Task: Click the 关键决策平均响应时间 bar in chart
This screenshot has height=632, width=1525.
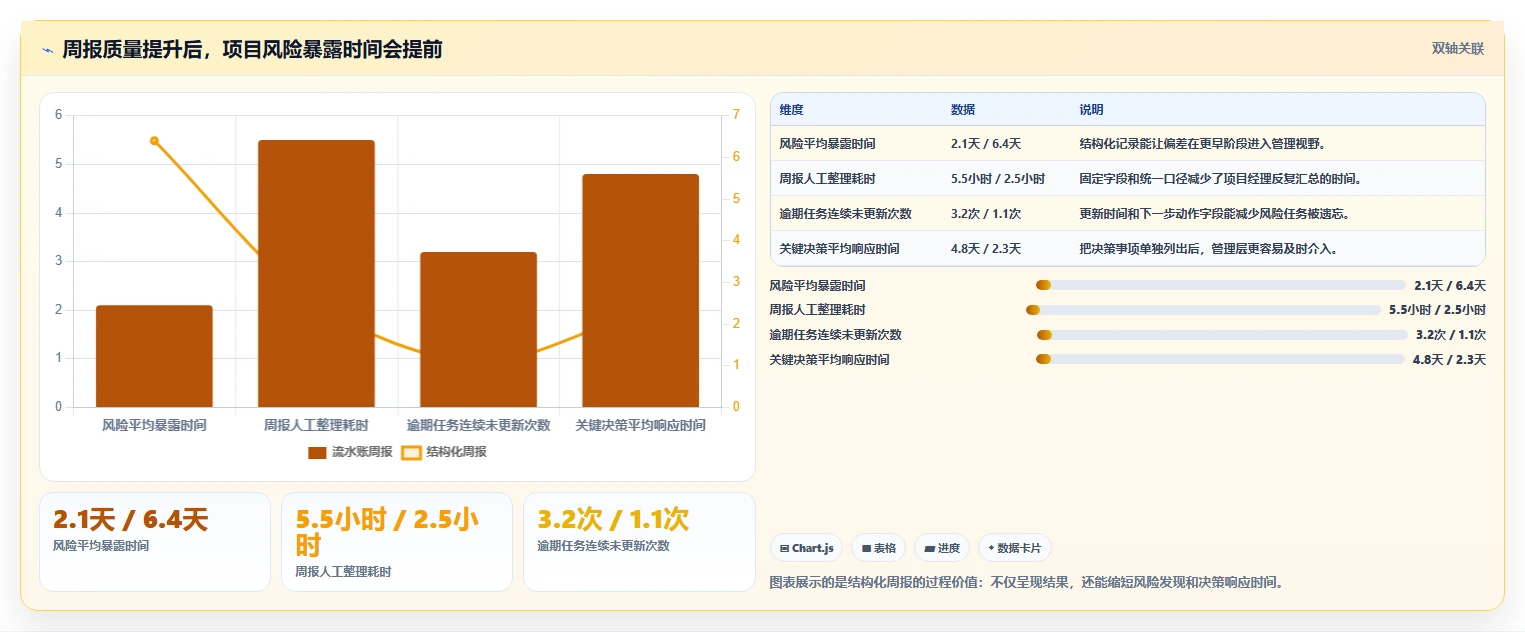Action: pos(640,290)
